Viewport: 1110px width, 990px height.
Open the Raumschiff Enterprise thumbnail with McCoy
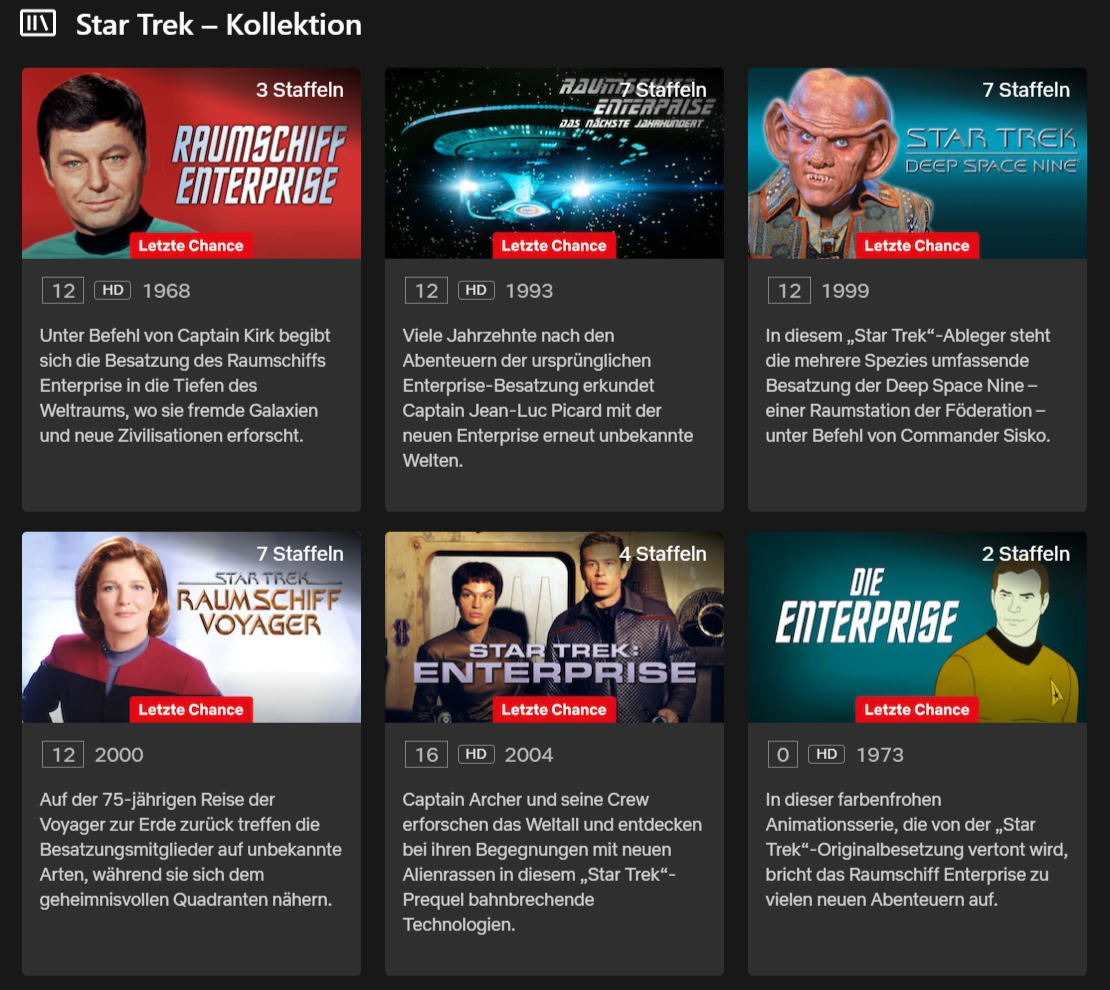pos(191,164)
